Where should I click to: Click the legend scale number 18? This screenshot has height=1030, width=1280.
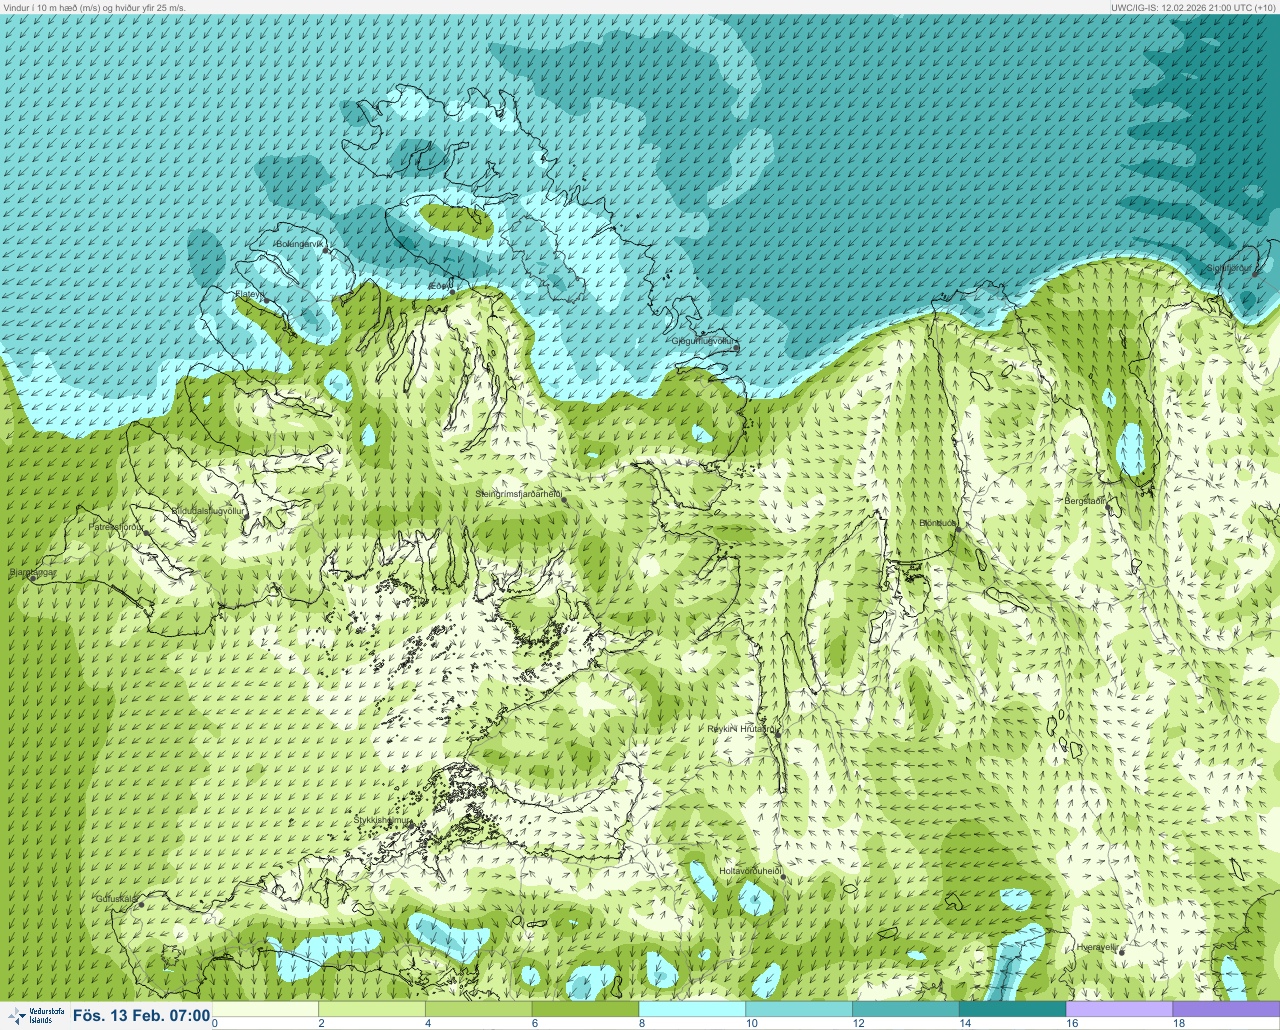coord(1178,1023)
